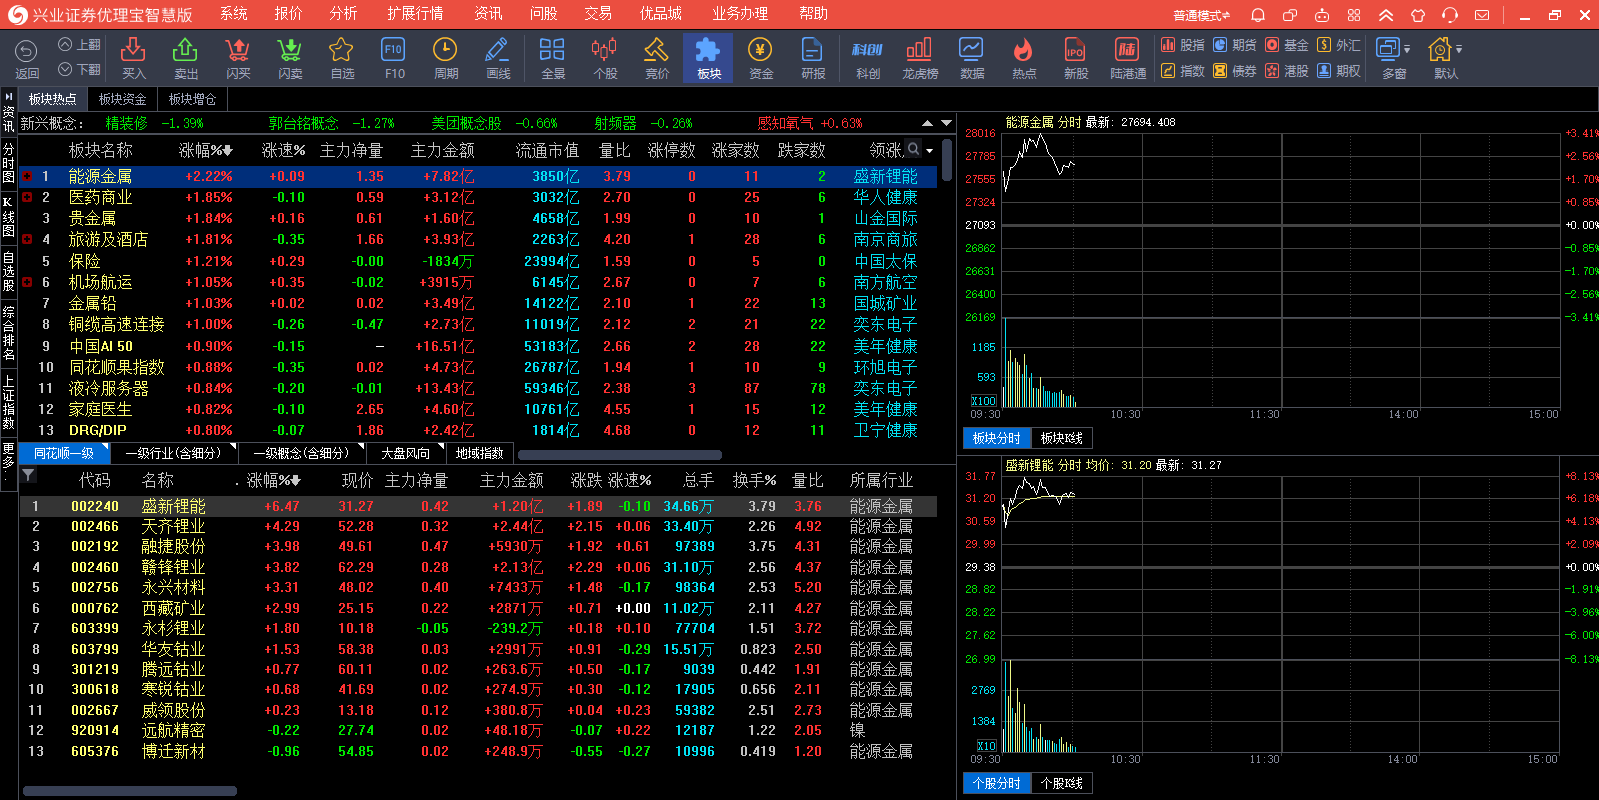Image resolution: width=1599 pixels, height=800 pixels.
Task: Click the 卖出 sell icon
Action: pos(186,58)
